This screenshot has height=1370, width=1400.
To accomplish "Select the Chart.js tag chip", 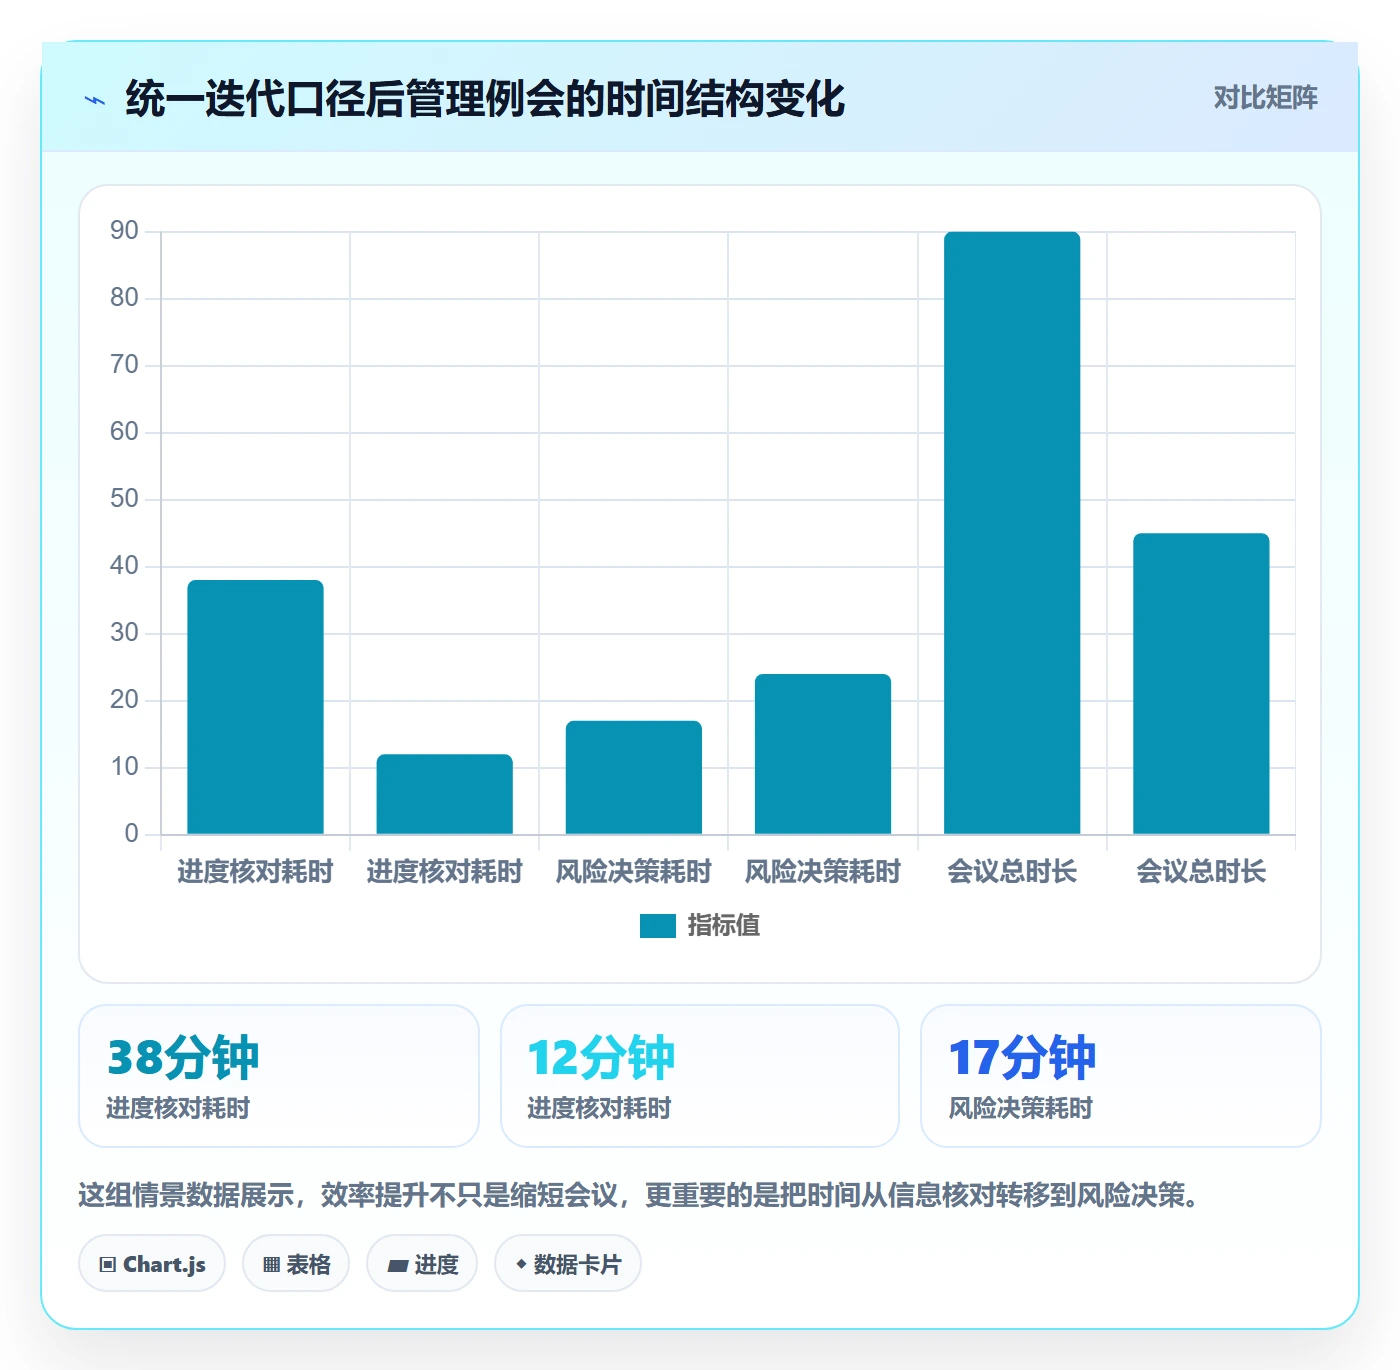I will click(x=152, y=1264).
